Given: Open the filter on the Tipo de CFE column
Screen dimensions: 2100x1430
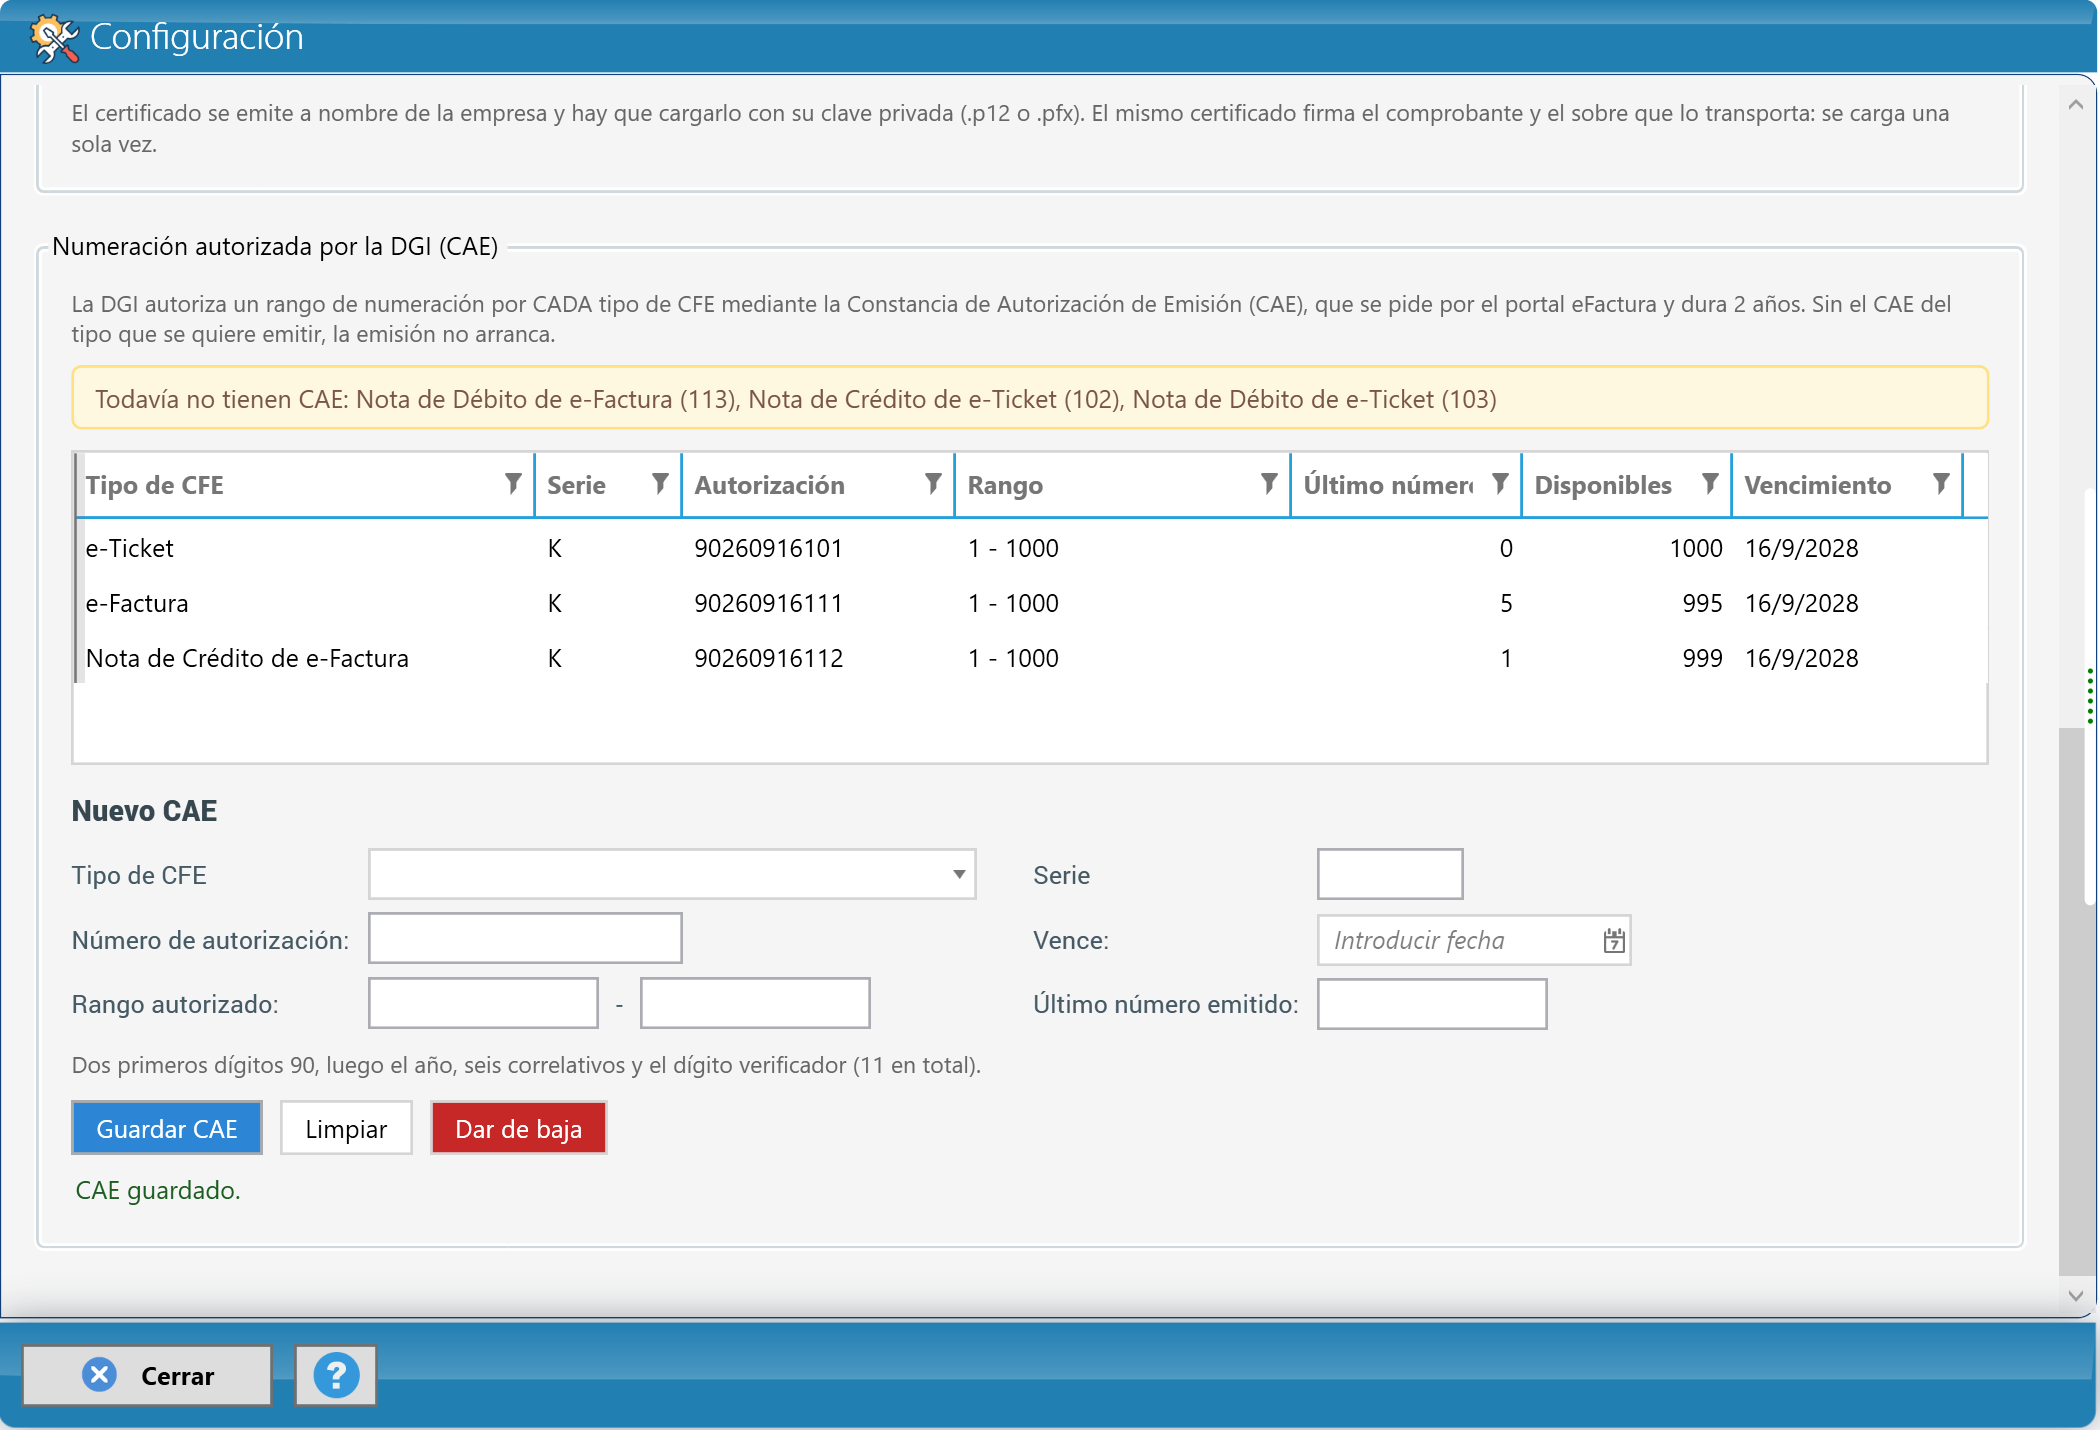Looking at the screenshot, I should tap(513, 485).
